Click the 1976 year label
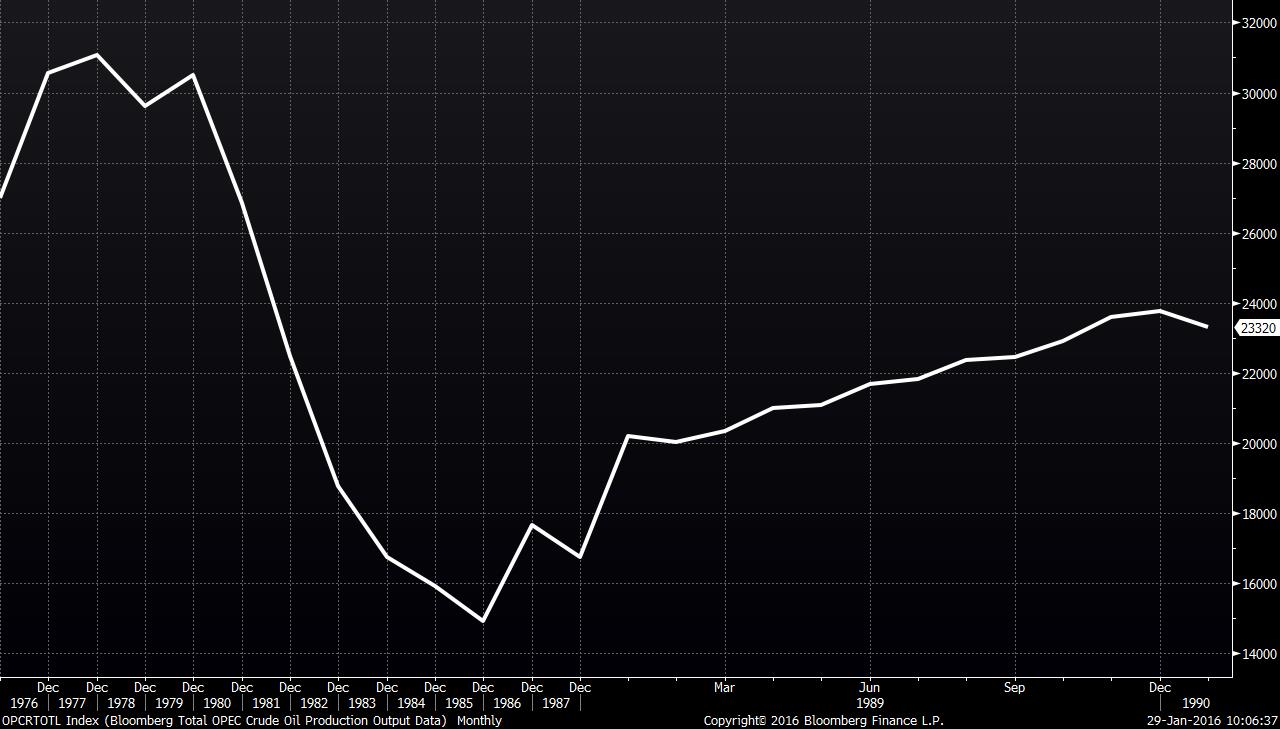 [23, 703]
